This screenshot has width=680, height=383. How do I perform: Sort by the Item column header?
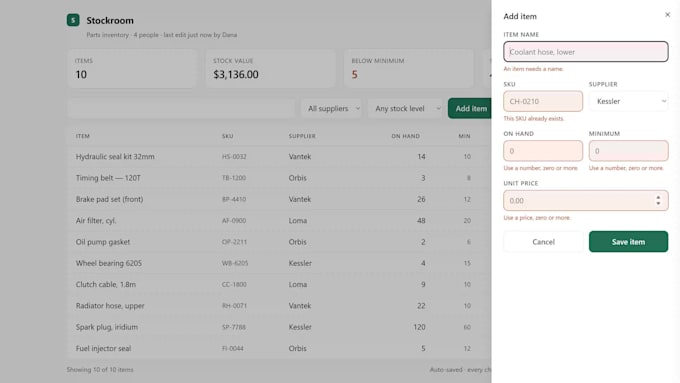[x=82, y=136]
